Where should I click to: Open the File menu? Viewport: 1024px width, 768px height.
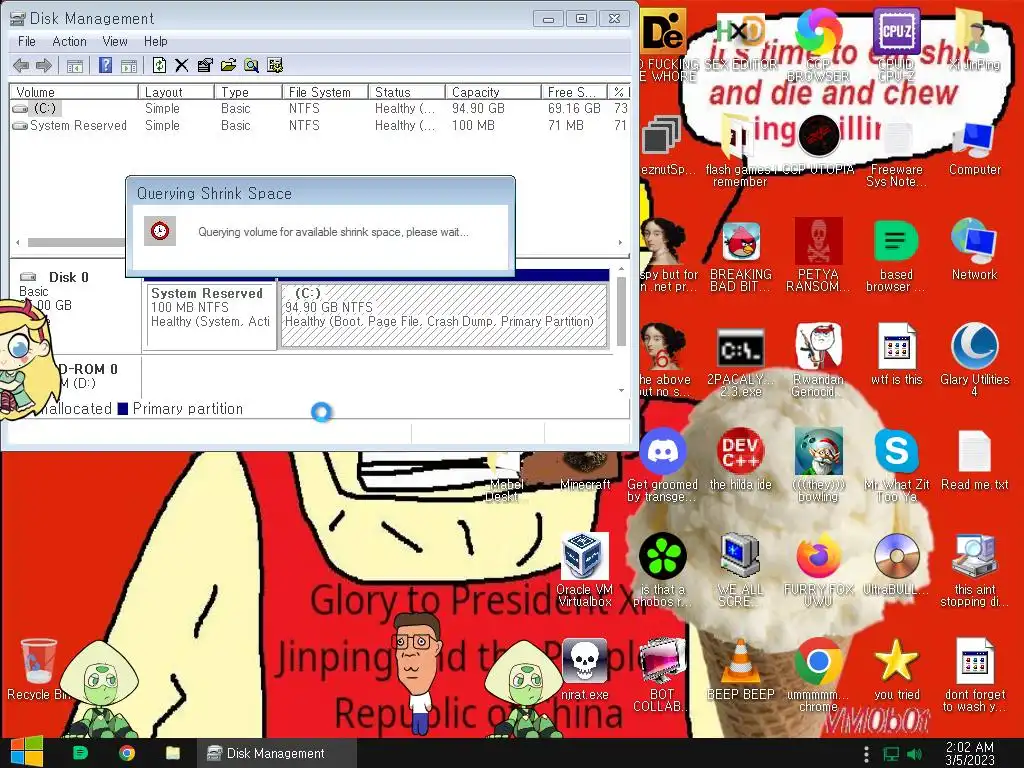[x=27, y=41]
